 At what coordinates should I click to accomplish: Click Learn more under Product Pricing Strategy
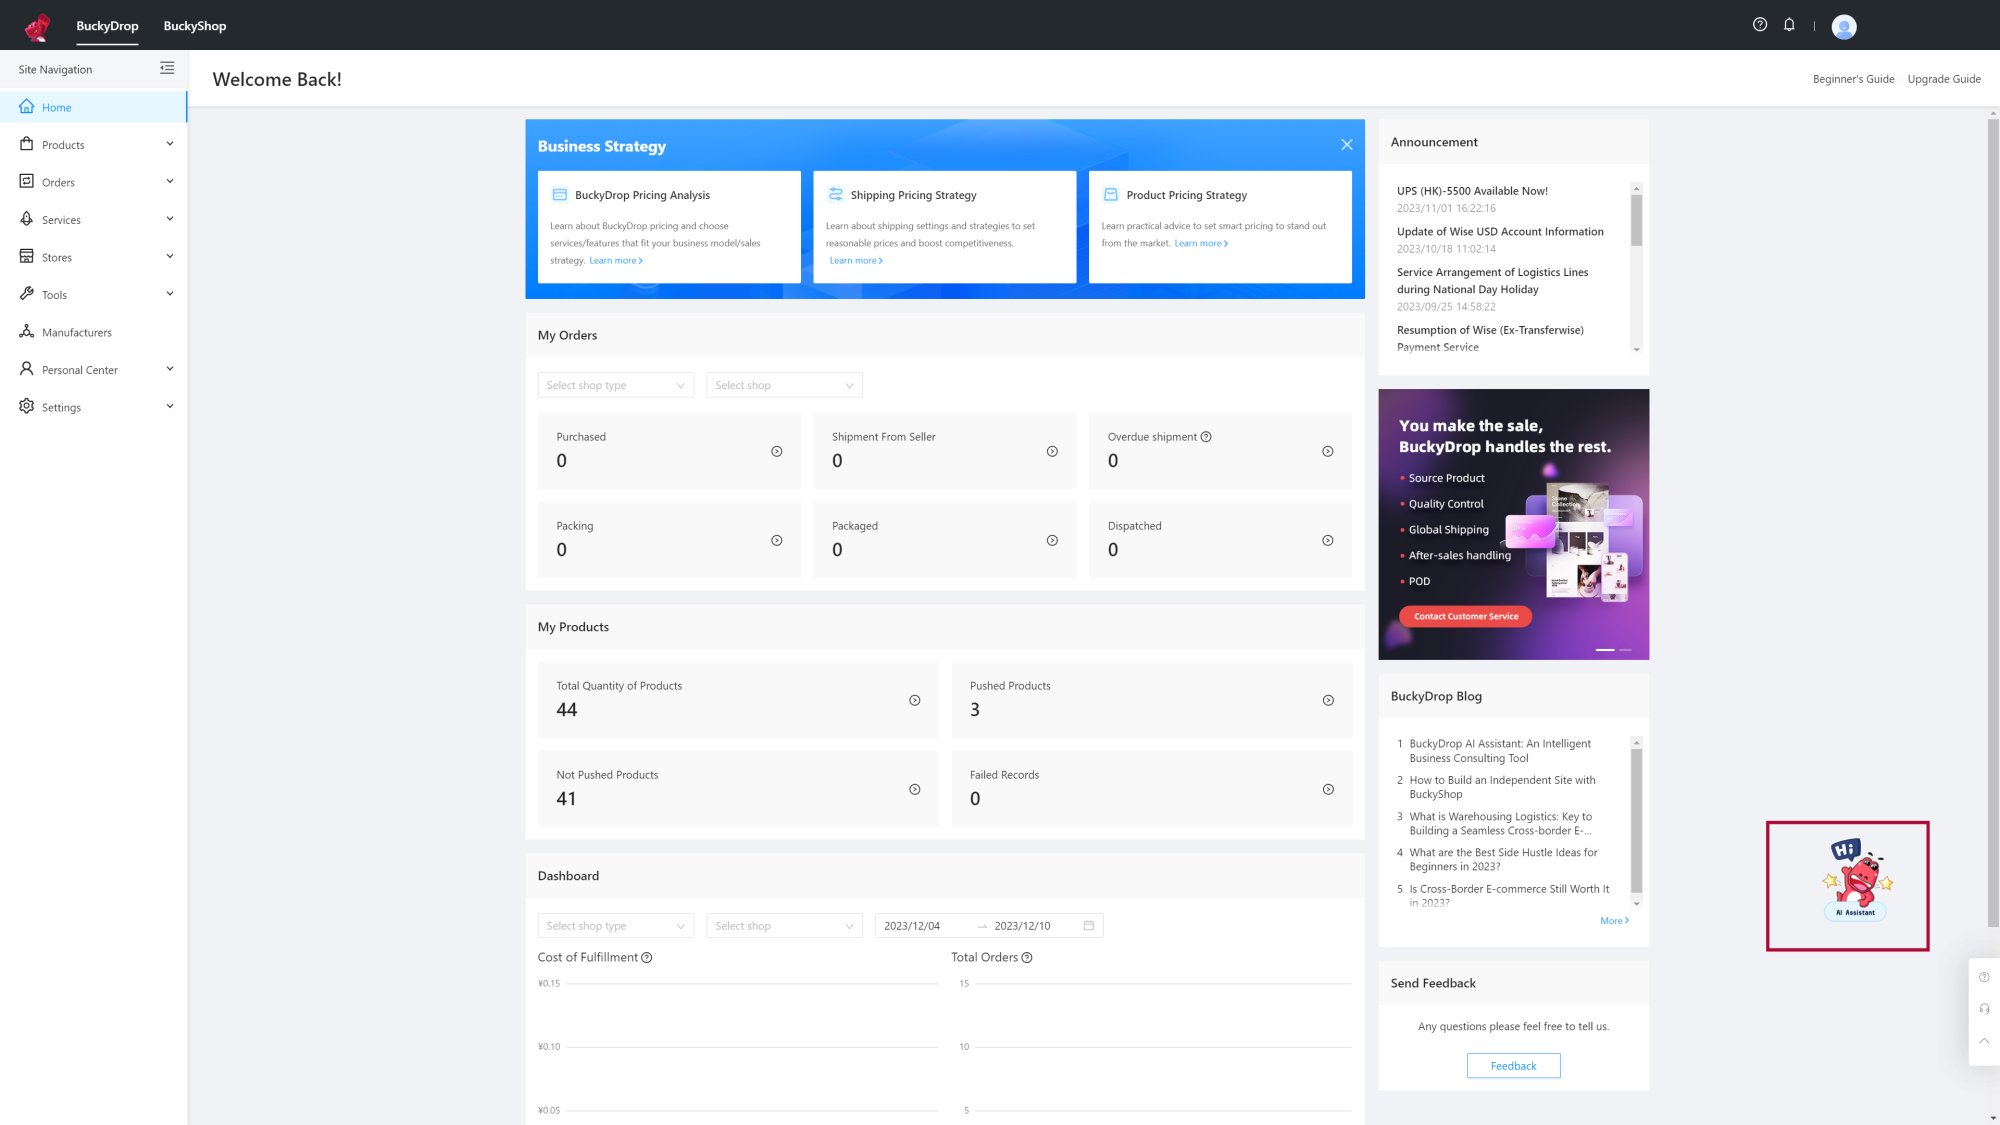(x=1201, y=244)
